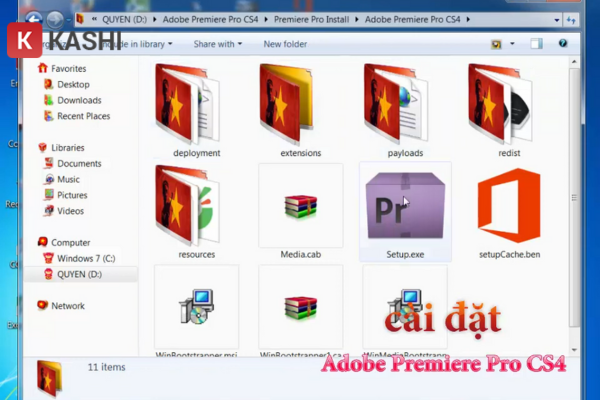Click the New folder button
Image resolution: width=600 pixels, height=400 pixels.
[285, 44]
